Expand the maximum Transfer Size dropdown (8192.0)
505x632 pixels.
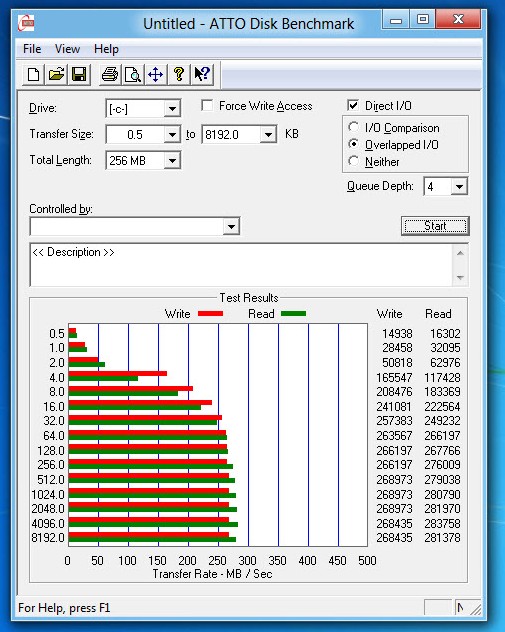[x=268, y=134]
